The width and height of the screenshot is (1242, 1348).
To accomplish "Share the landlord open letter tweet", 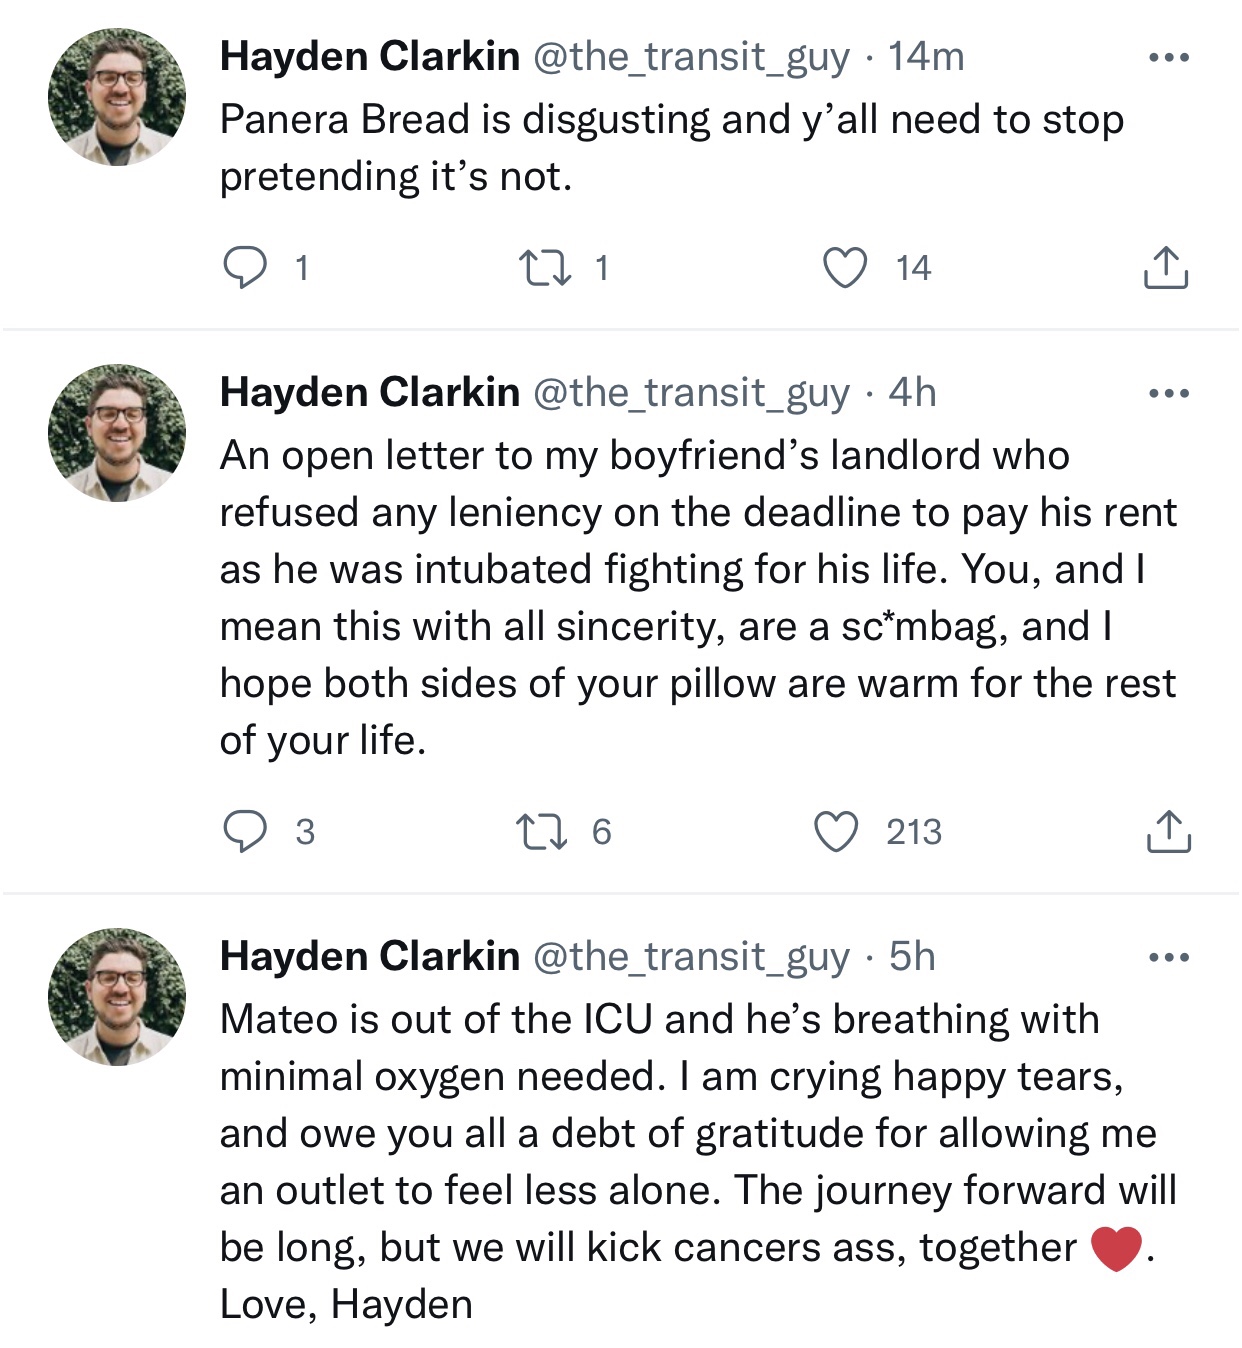I will pos(1167,832).
